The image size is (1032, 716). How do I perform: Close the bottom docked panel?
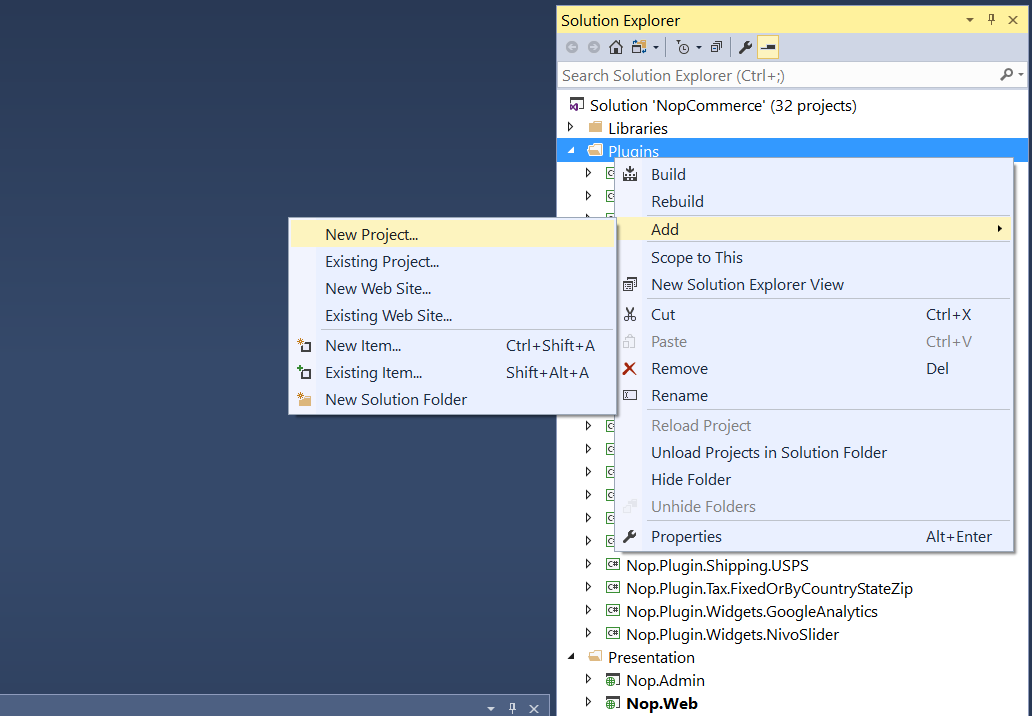534,708
